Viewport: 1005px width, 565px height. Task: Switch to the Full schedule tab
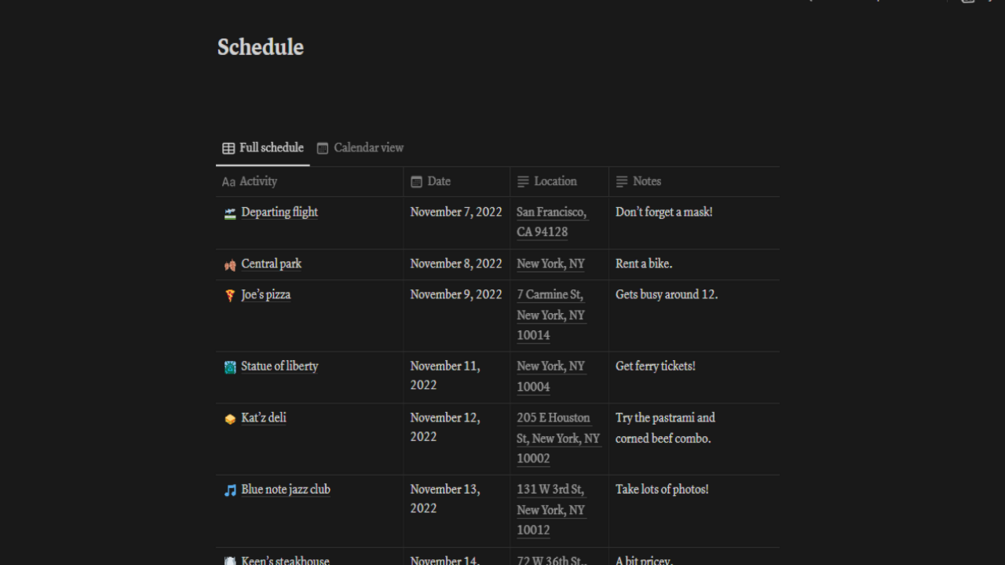click(x=263, y=148)
